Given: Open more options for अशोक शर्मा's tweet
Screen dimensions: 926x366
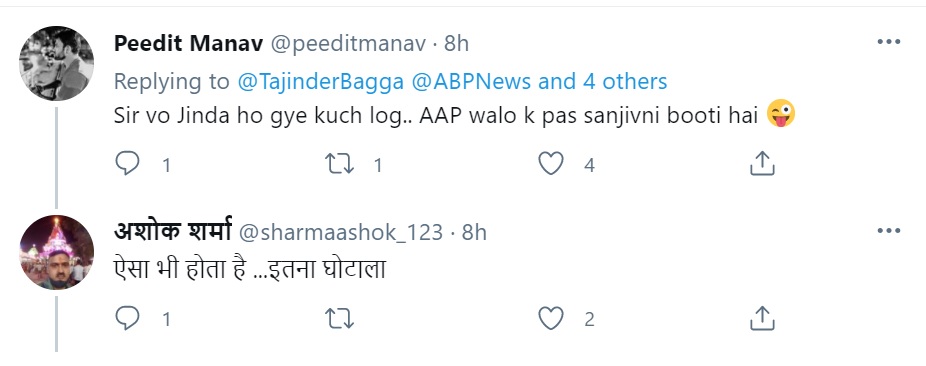Looking at the screenshot, I should coord(888,231).
